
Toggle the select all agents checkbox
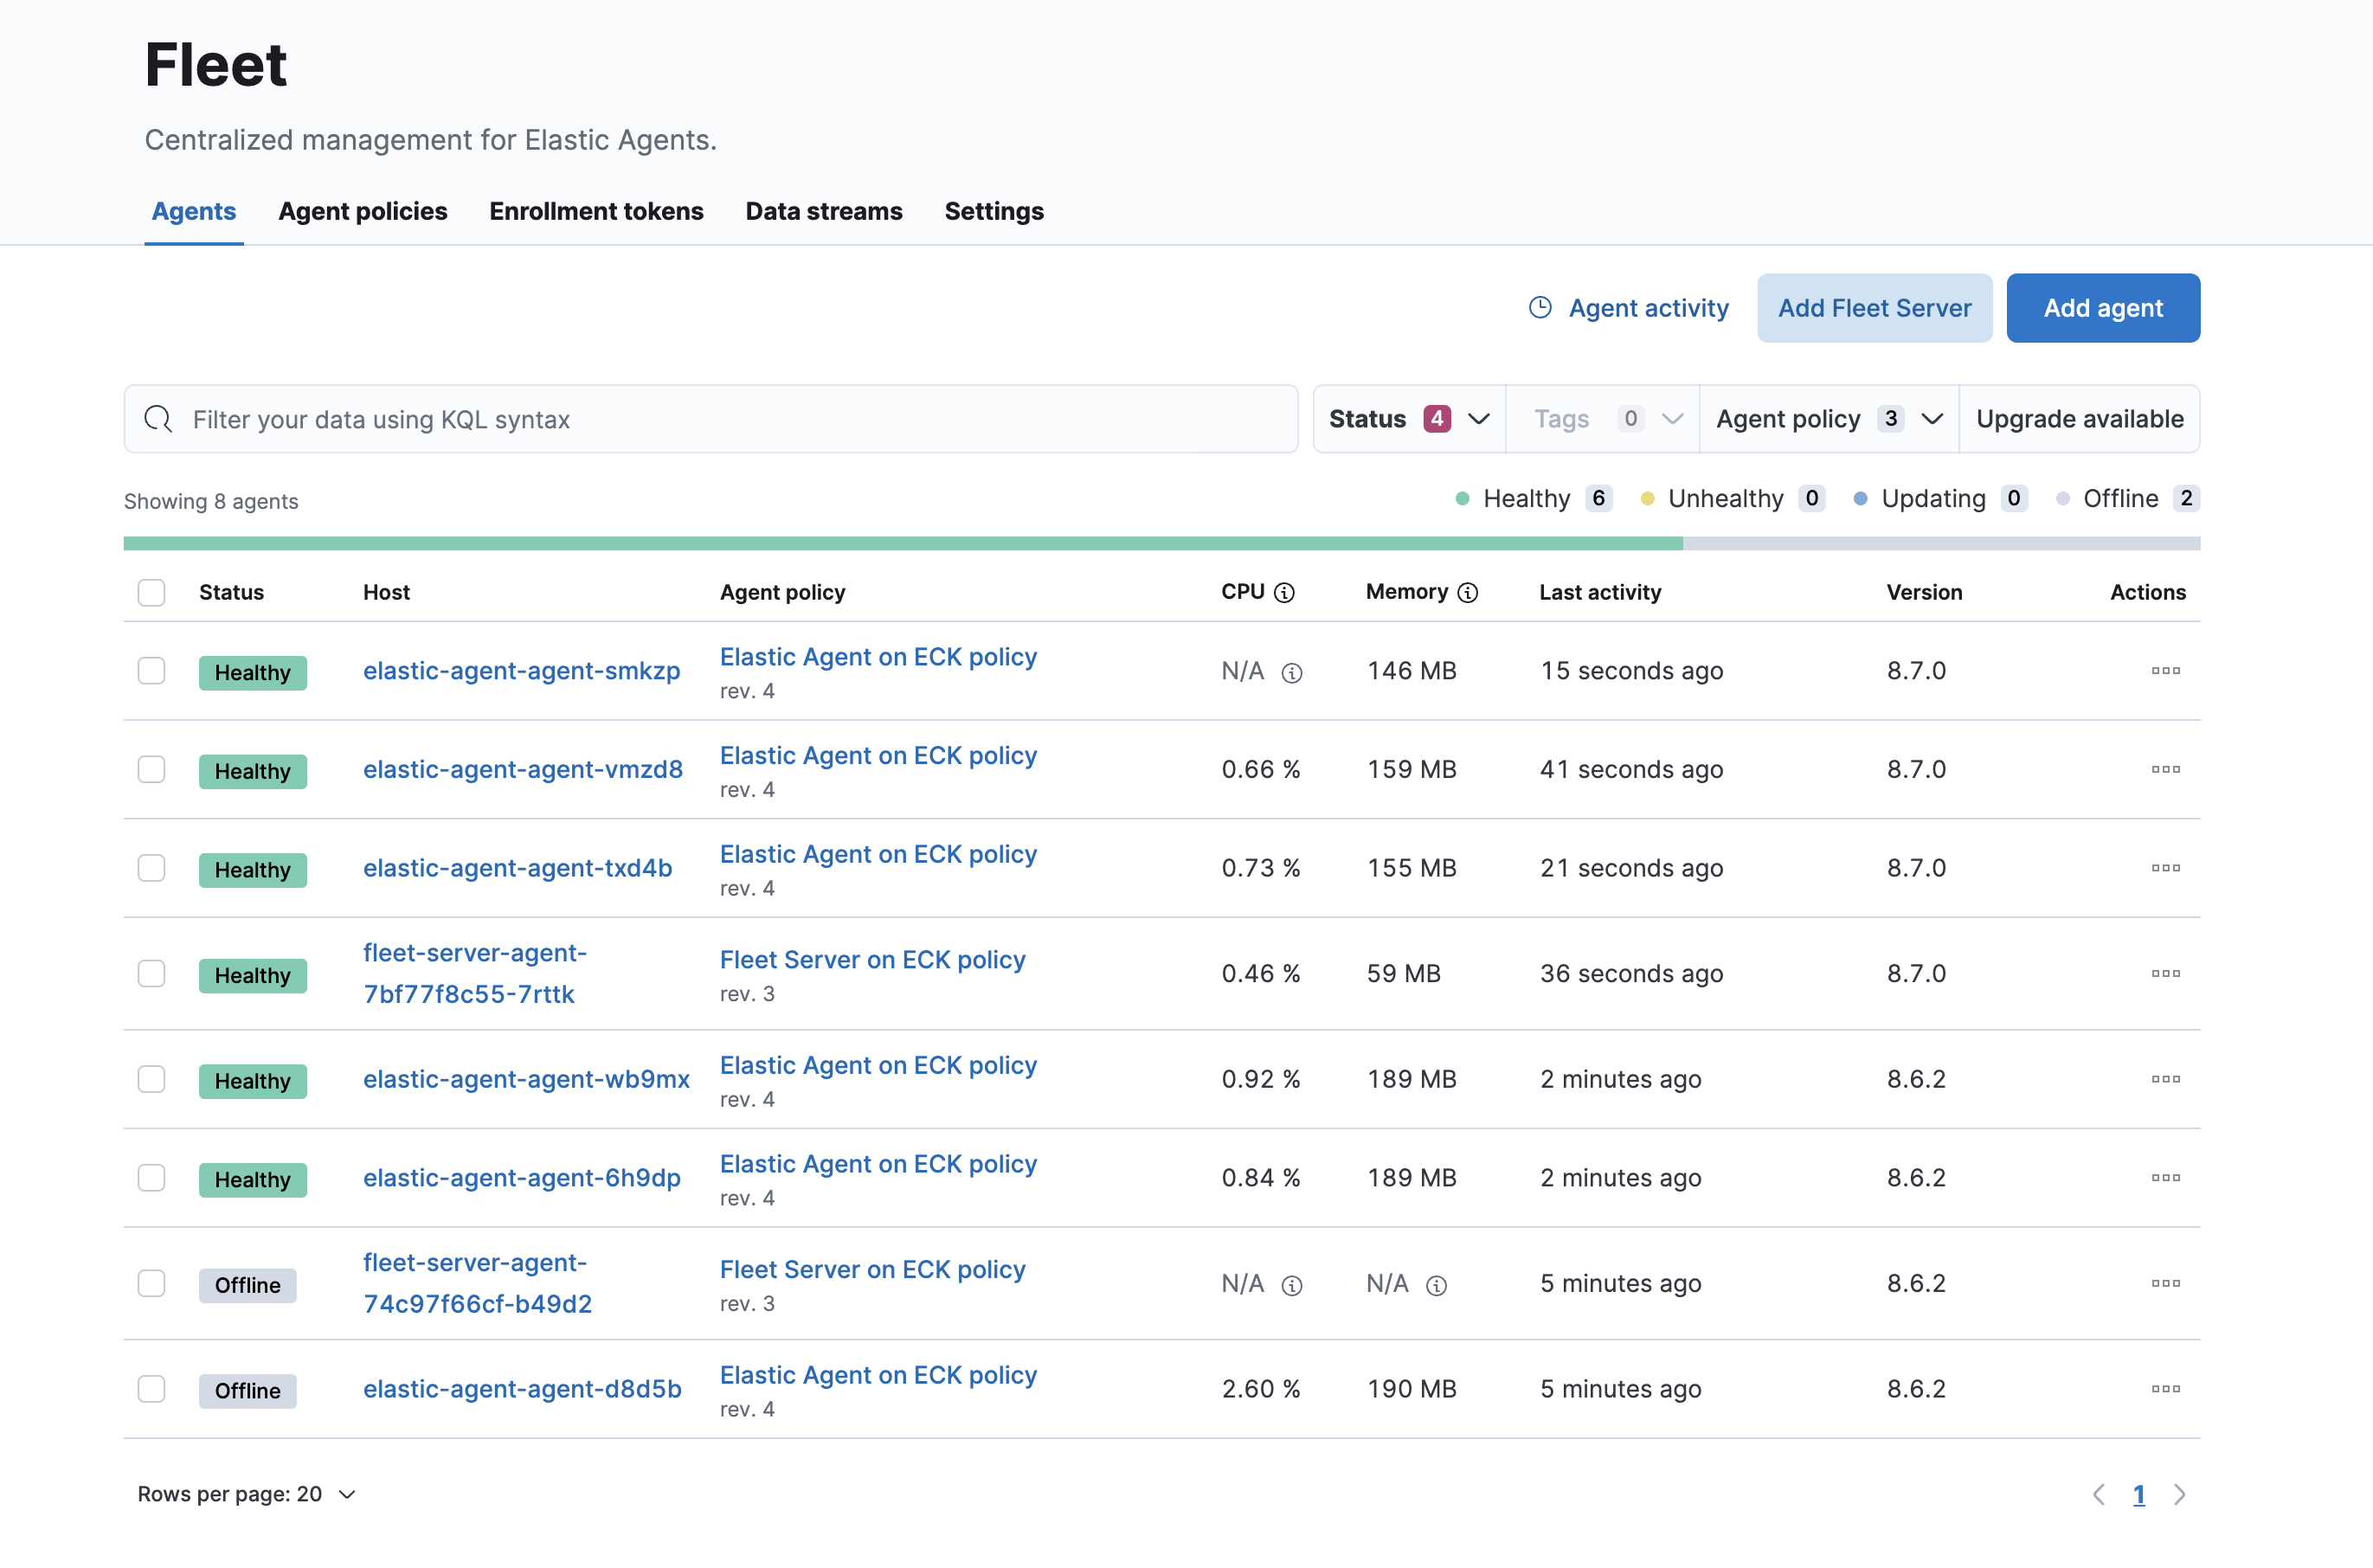point(151,592)
